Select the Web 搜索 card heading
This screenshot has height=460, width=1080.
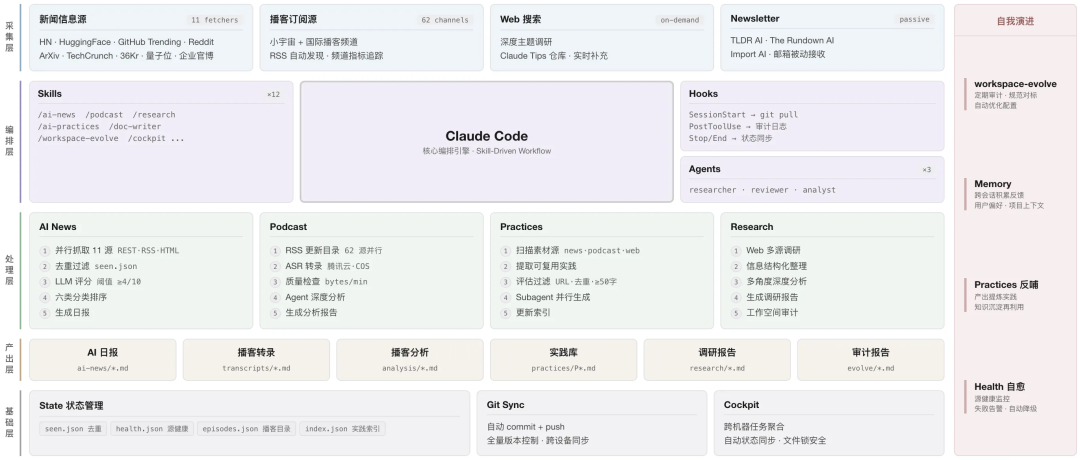pos(520,19)
